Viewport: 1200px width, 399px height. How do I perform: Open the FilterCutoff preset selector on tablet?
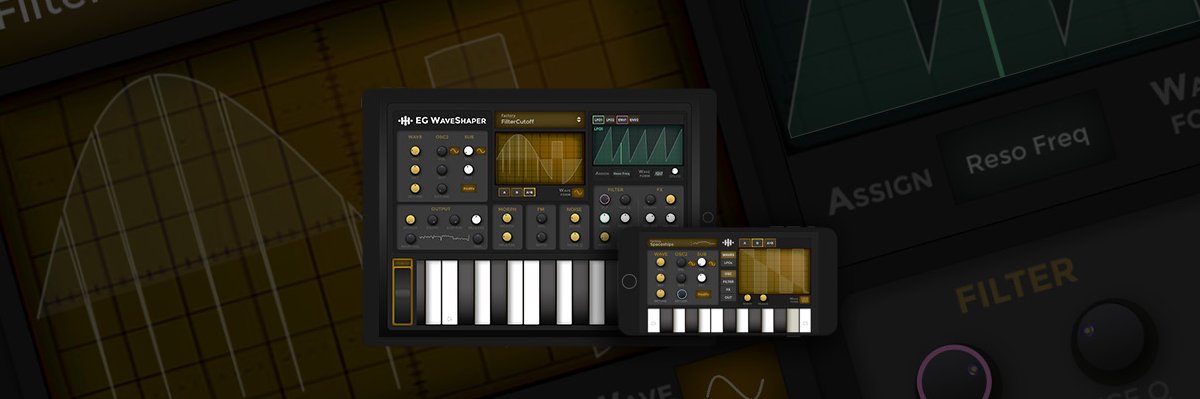coord(541,120)
